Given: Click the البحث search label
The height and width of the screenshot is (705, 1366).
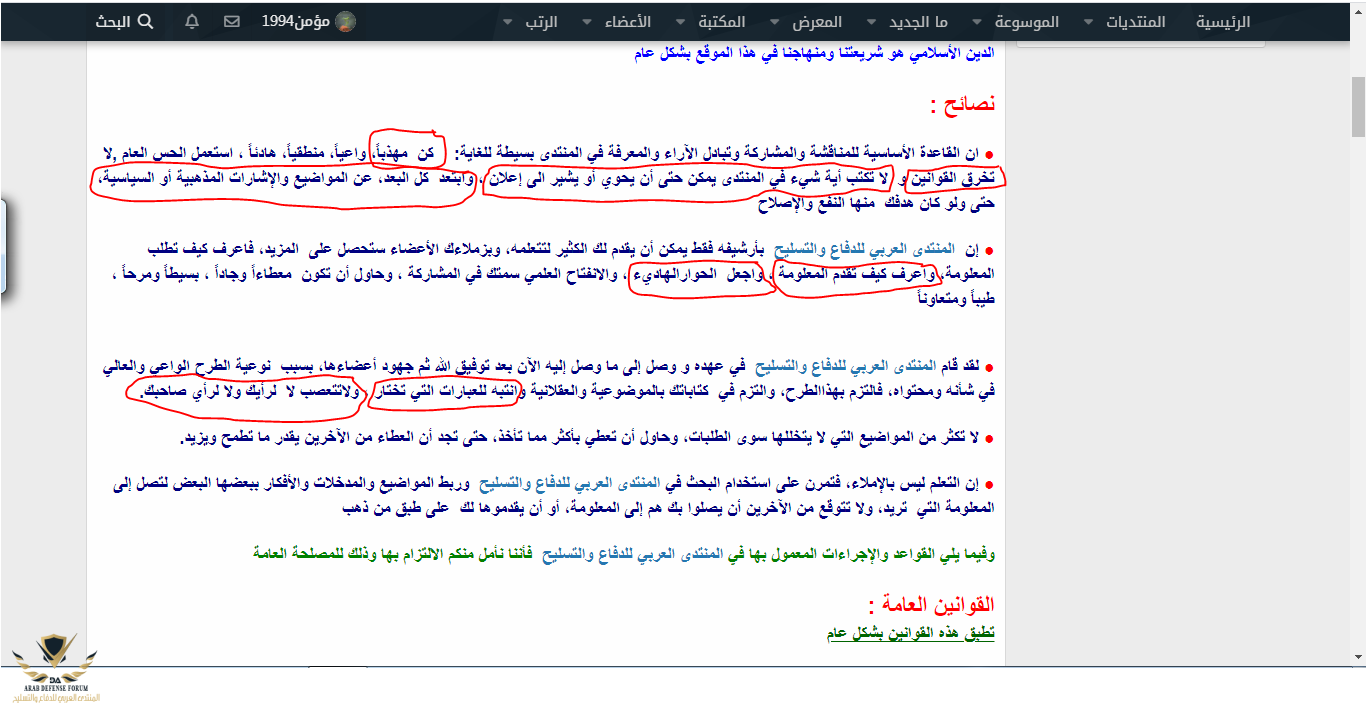Looking at the screenshot, I should pyautogui.click(x=113, y=21).
